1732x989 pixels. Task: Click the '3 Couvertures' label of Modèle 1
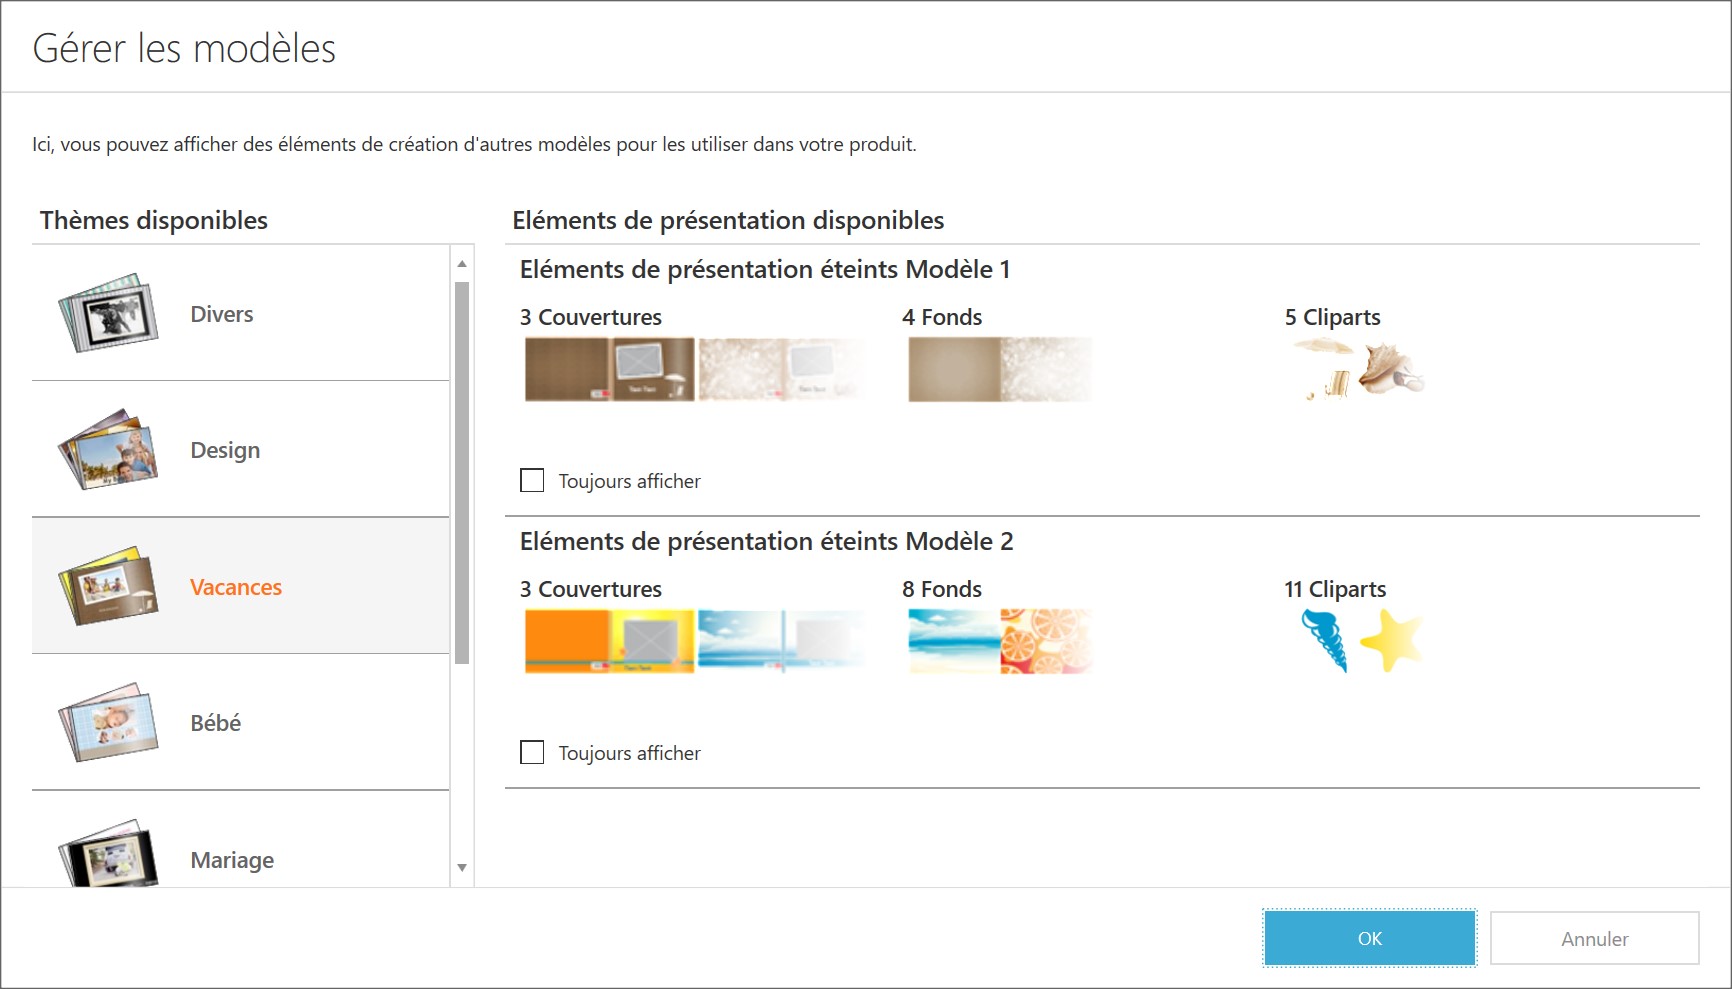tap(591, 317)
